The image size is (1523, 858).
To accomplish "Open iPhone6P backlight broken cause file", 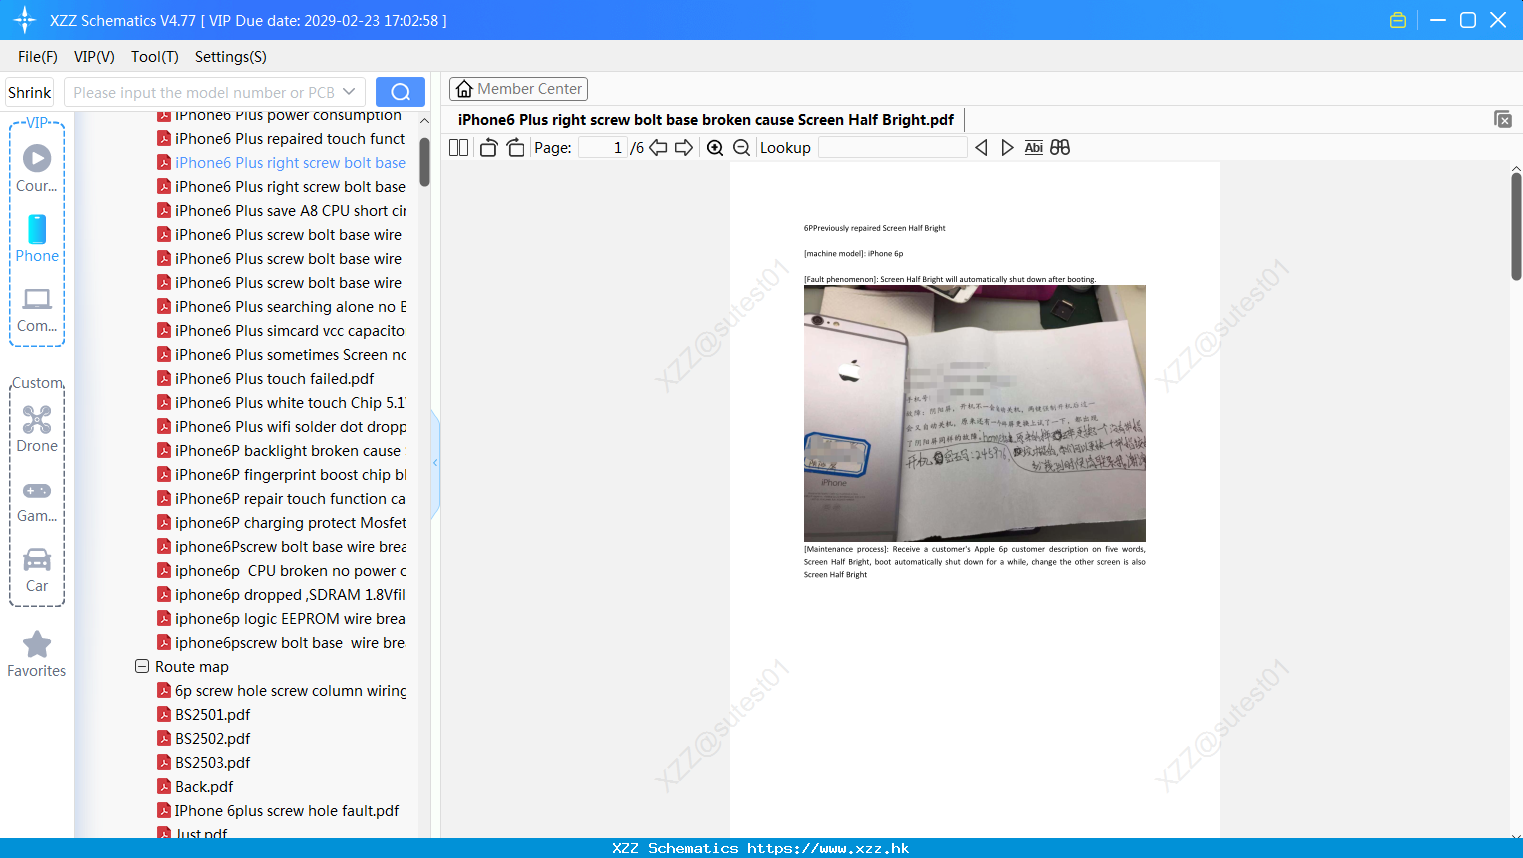I will click(280, 451).
